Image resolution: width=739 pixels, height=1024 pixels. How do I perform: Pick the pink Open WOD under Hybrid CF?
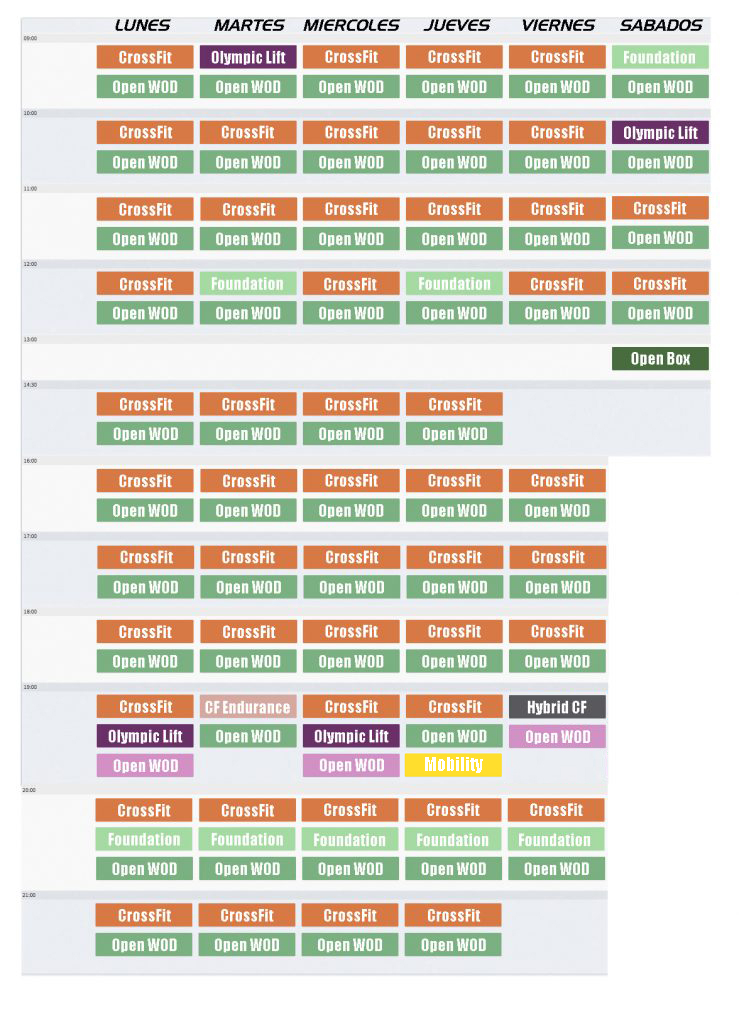(x=557, y=736)
